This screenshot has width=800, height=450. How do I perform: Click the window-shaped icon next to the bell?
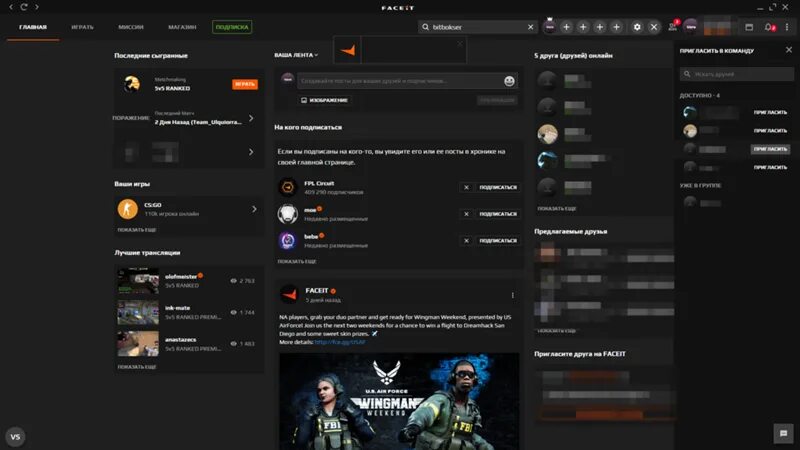pyautogui.click(x=749, y=27)
